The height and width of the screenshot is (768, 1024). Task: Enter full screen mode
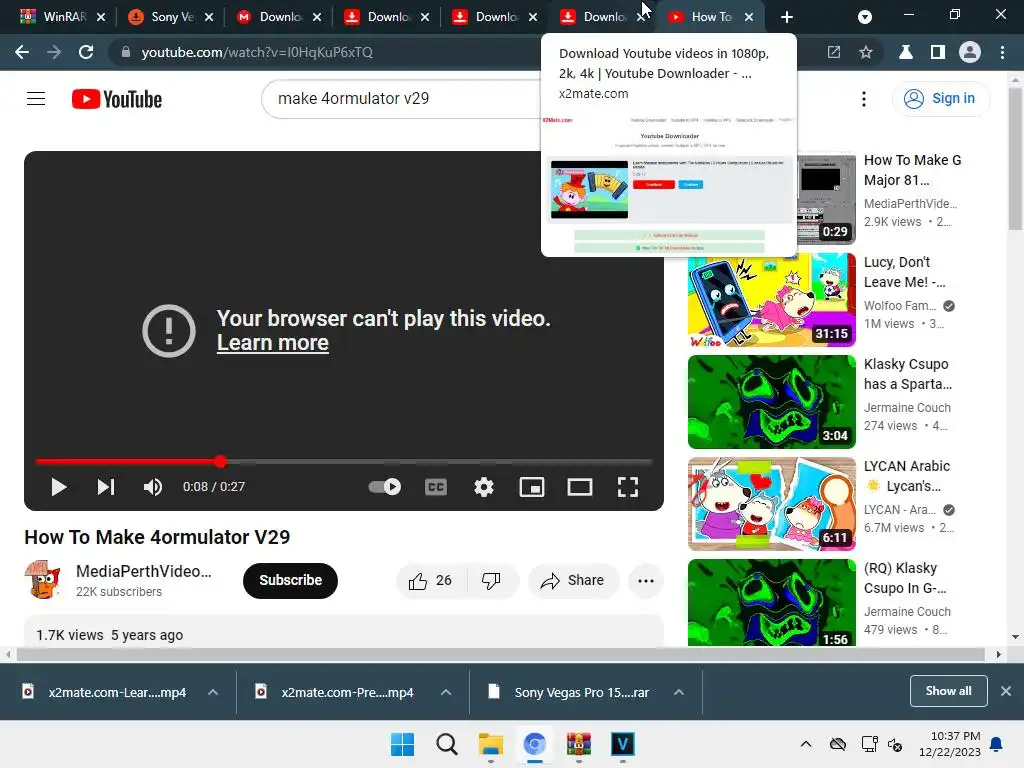(x=628, y=487)
